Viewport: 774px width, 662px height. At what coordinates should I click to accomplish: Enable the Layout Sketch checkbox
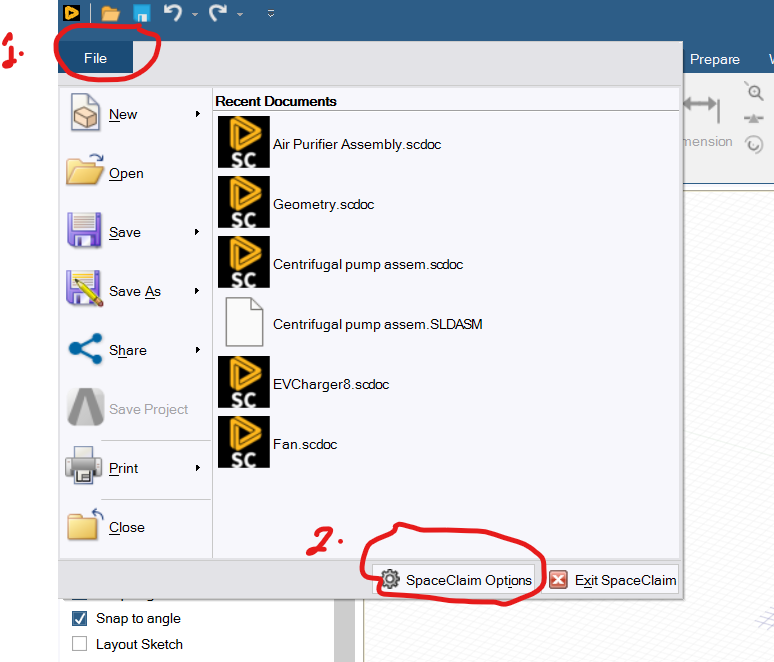(x=80, y=645)
